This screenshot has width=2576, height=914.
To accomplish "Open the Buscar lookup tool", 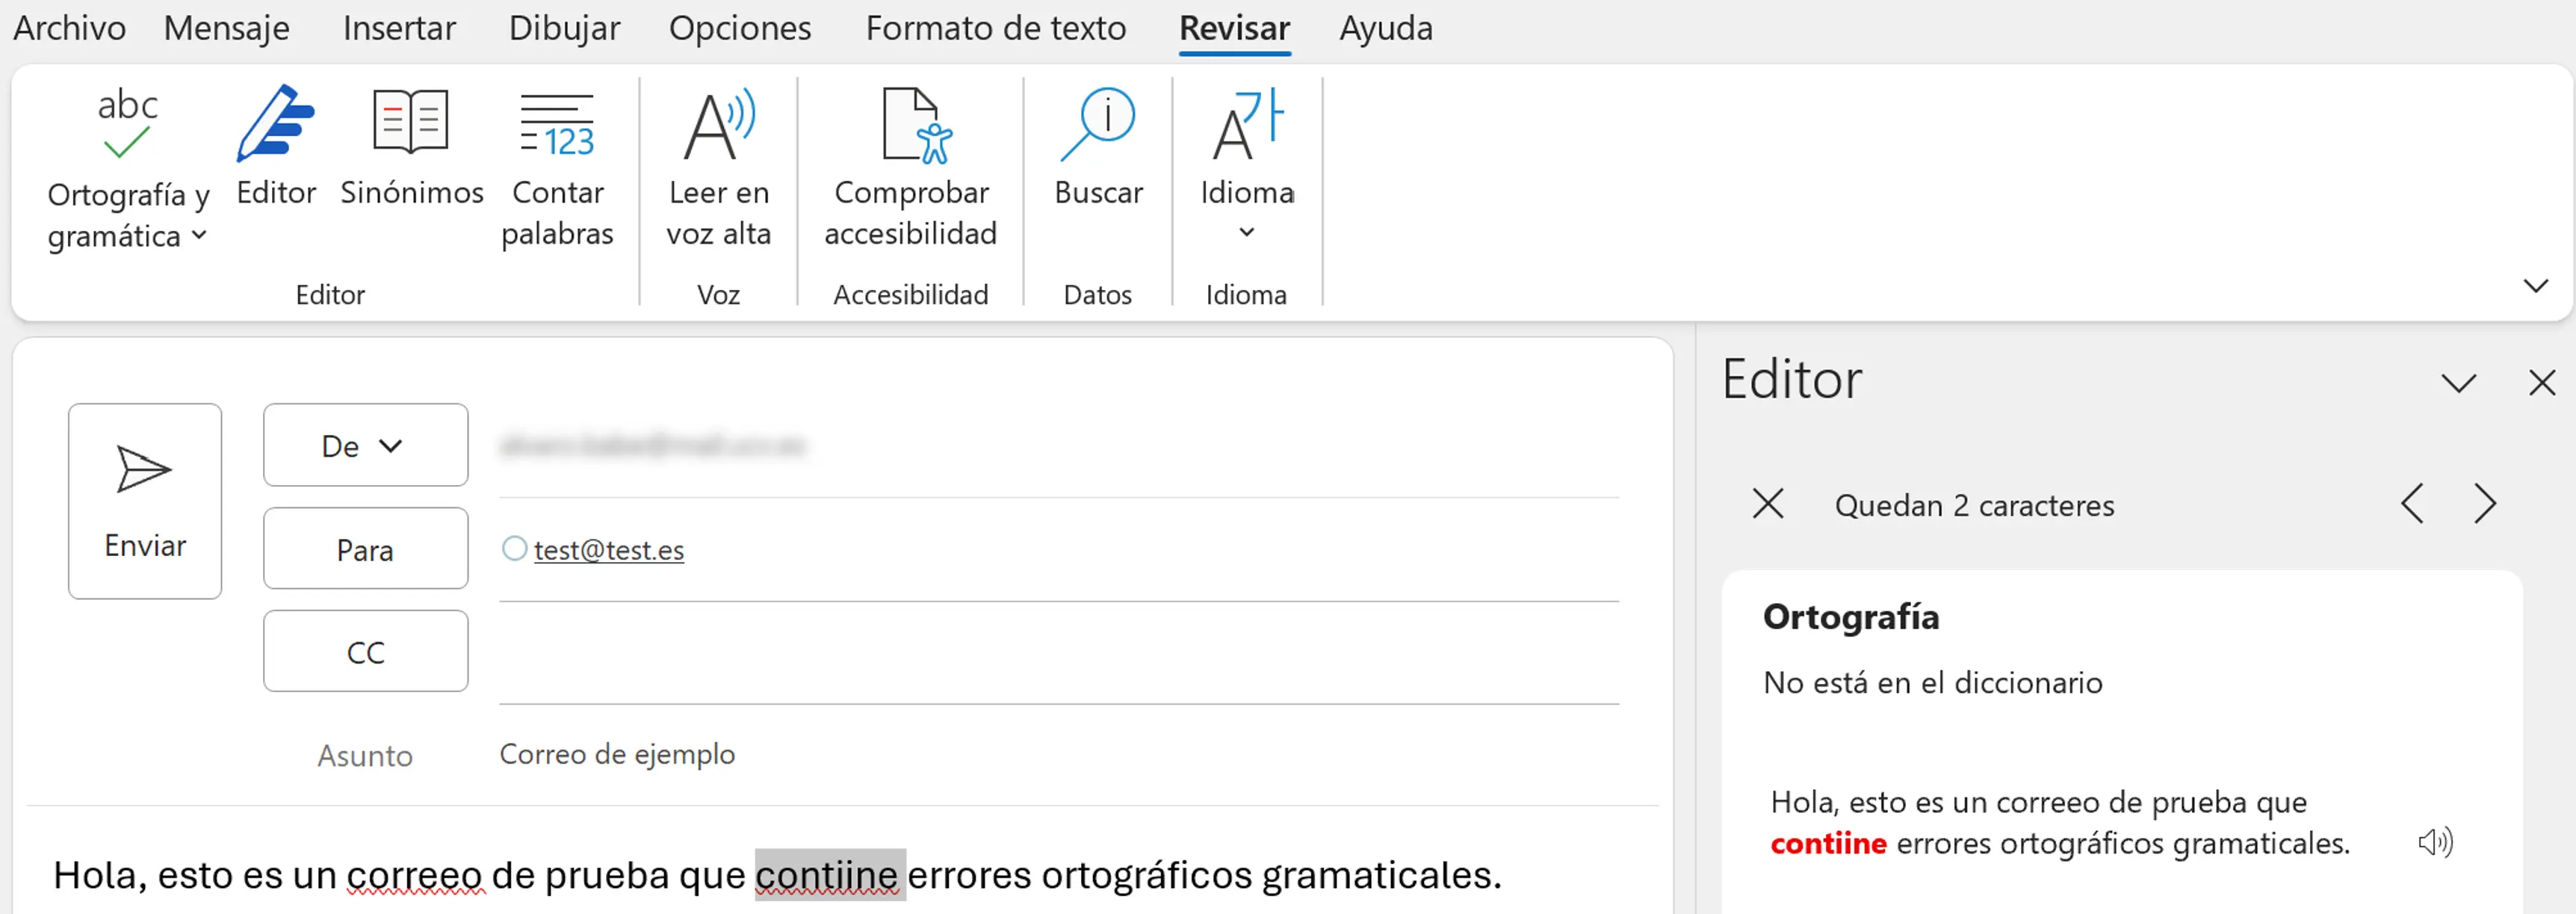I will 1098,147.
